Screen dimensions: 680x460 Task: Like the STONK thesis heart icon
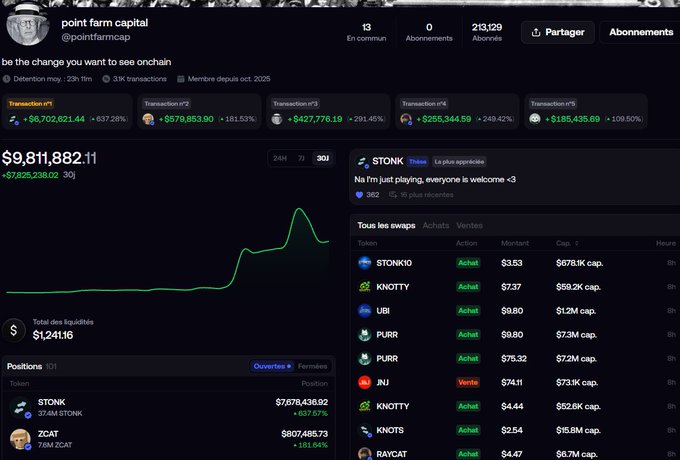click(x=359, y=195)
